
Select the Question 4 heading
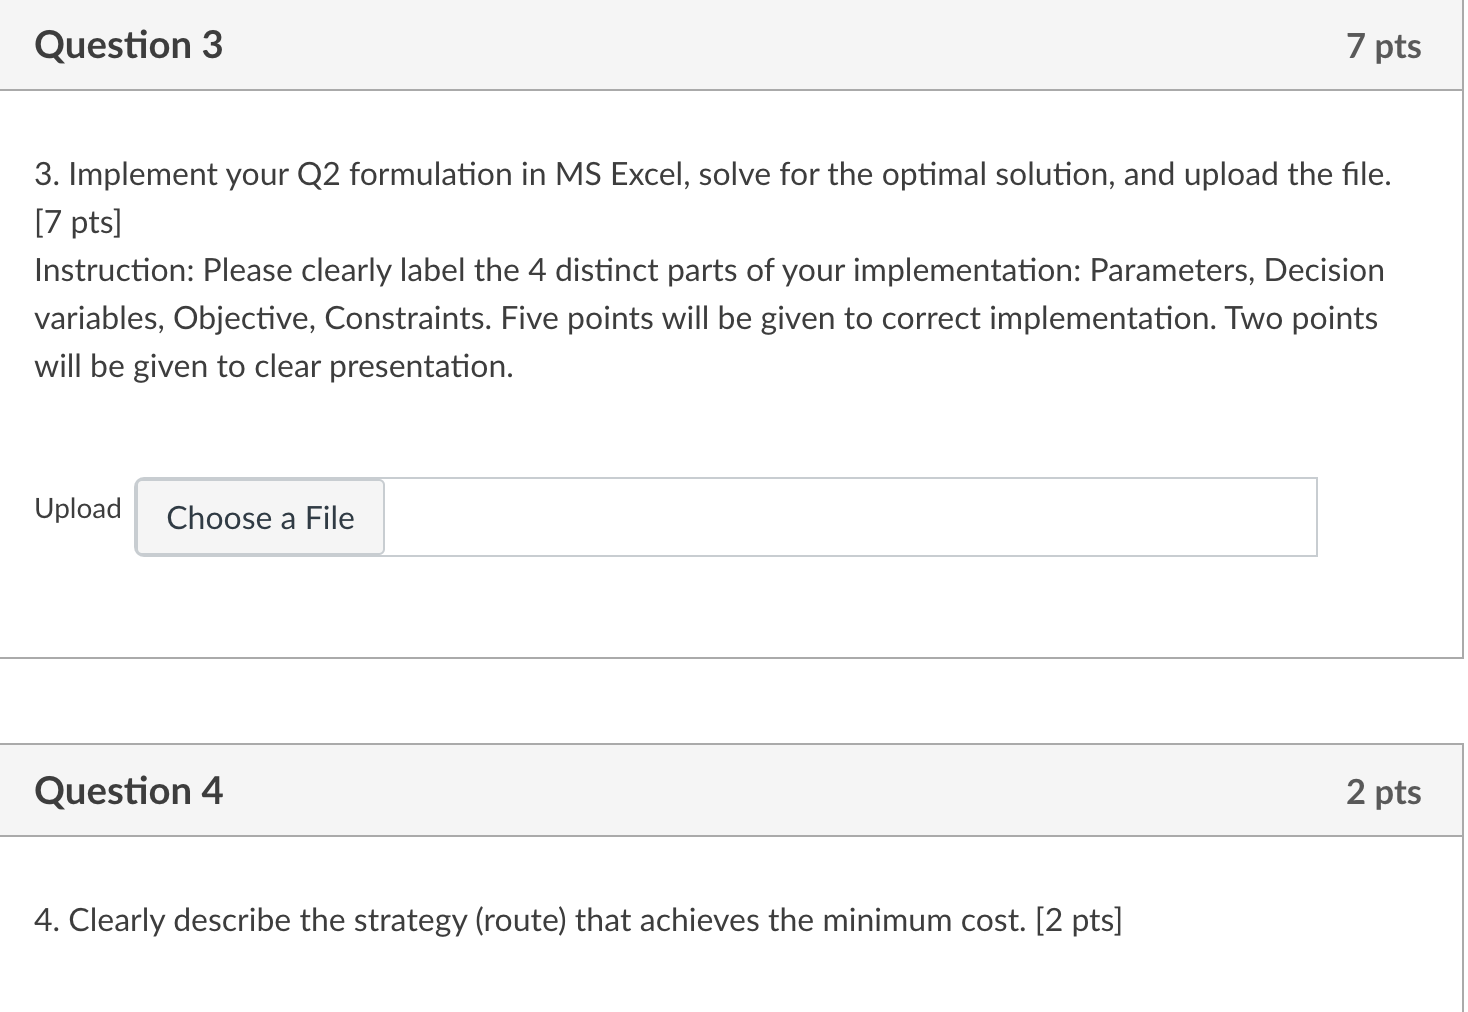coord(129,791)
